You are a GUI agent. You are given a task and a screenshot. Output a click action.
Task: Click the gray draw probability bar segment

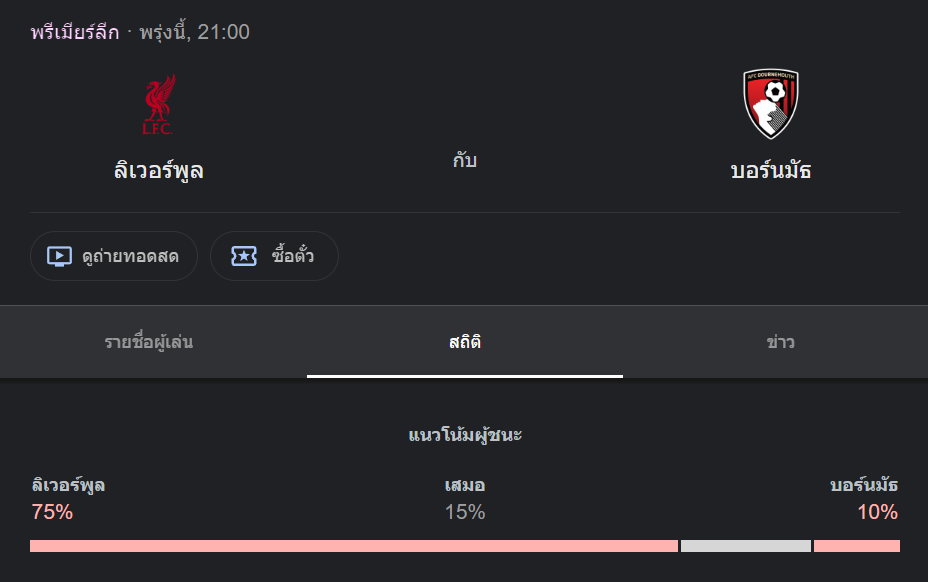tap(746, 546)
